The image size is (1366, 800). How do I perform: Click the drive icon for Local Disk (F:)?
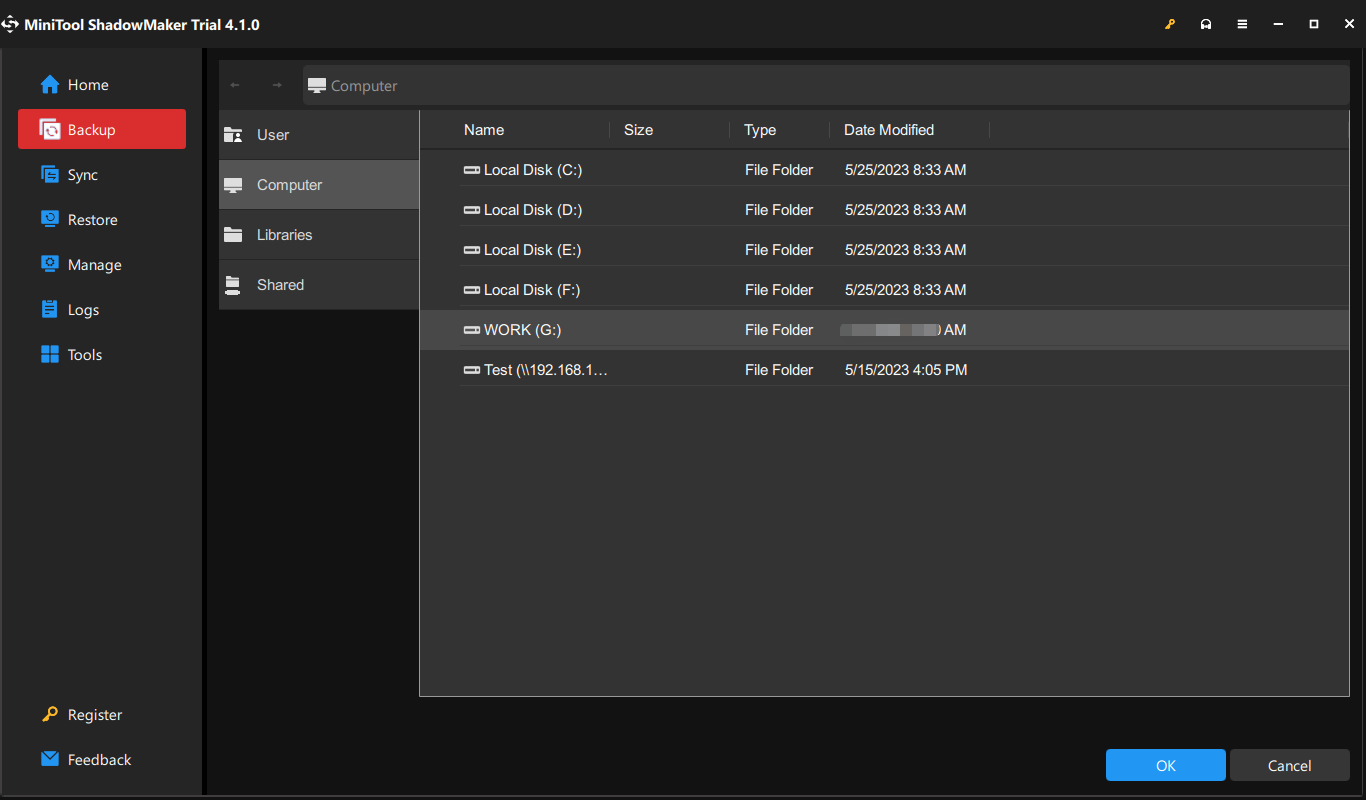472,290
